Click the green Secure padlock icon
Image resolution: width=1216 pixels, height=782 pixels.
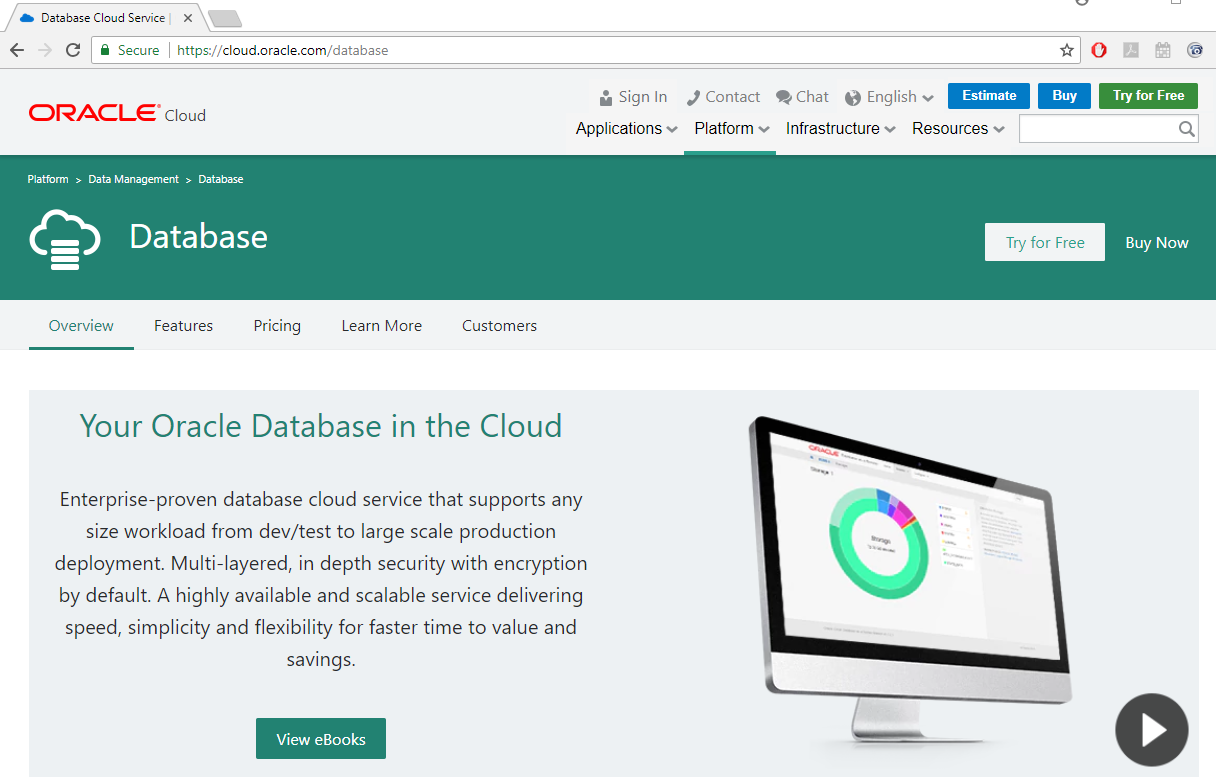[x=105, y=50]
